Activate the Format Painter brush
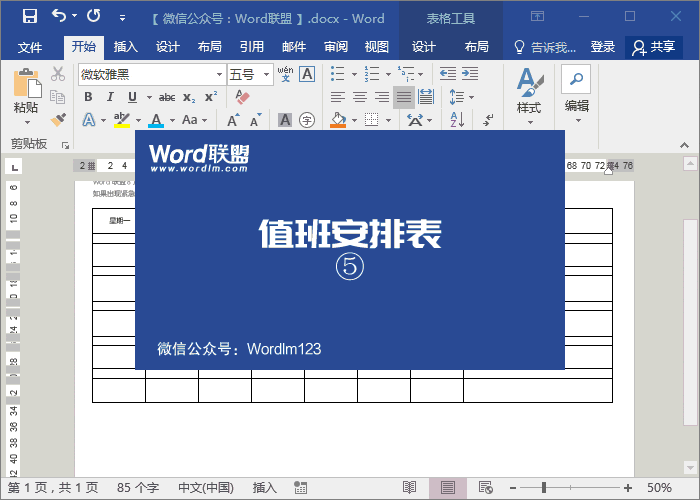700x500 pixels. [x=58, y=119]
